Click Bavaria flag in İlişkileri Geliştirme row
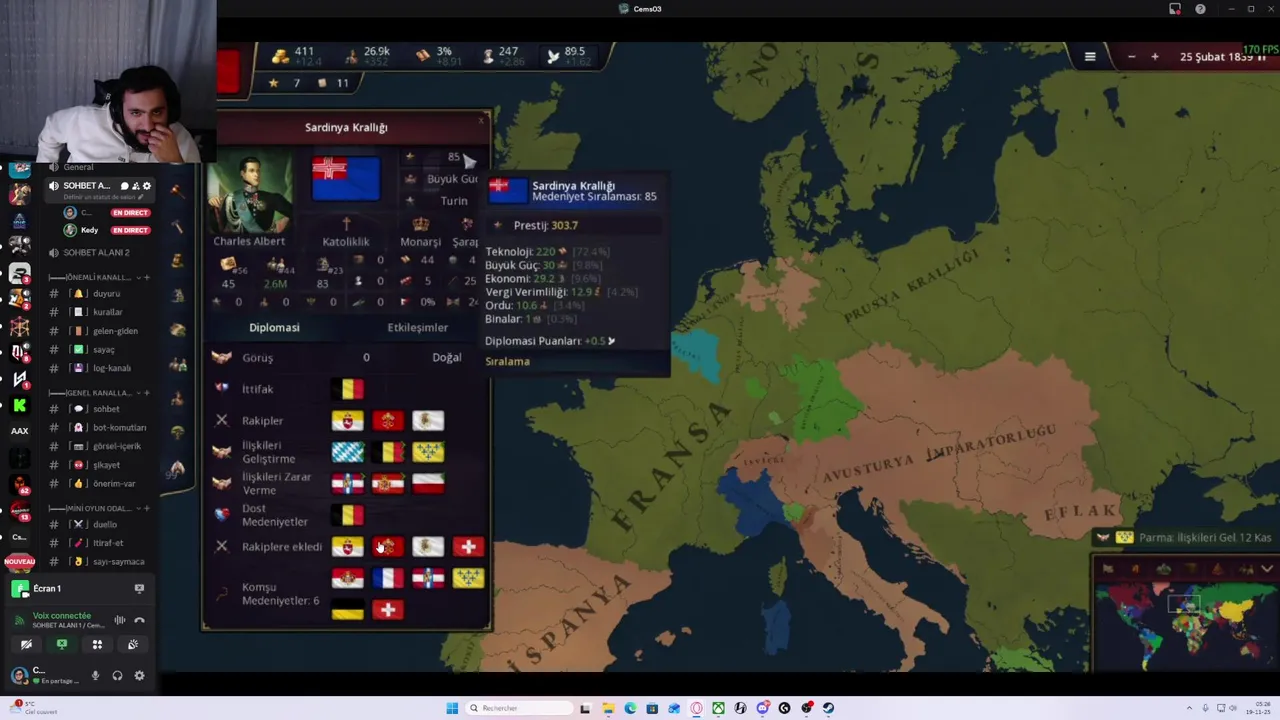1280x720 pixels. [x=348, y=452]
